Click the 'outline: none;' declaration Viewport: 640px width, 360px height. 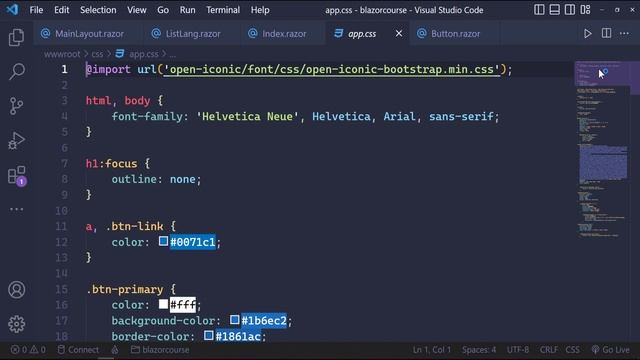pyautogui.click(x=156, y=179)
